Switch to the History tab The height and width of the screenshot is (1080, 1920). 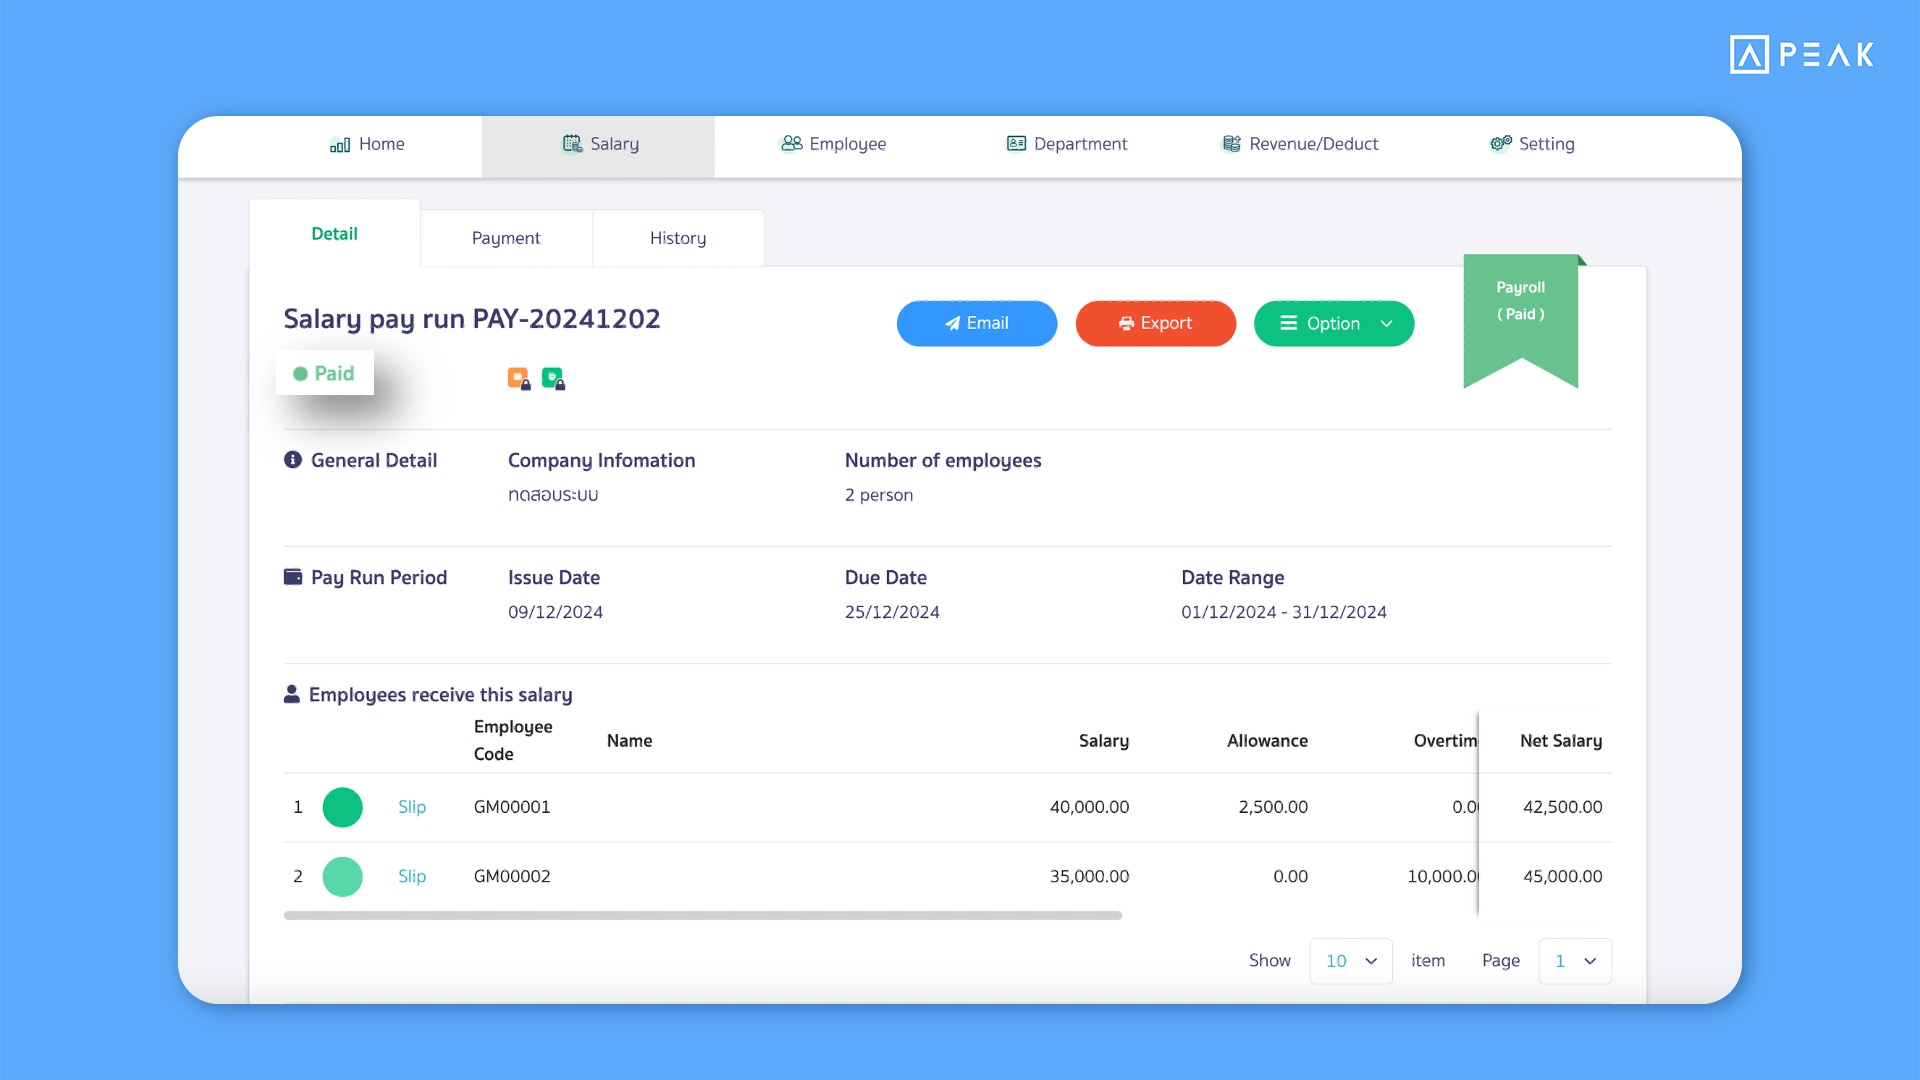(x=678, y=237)
